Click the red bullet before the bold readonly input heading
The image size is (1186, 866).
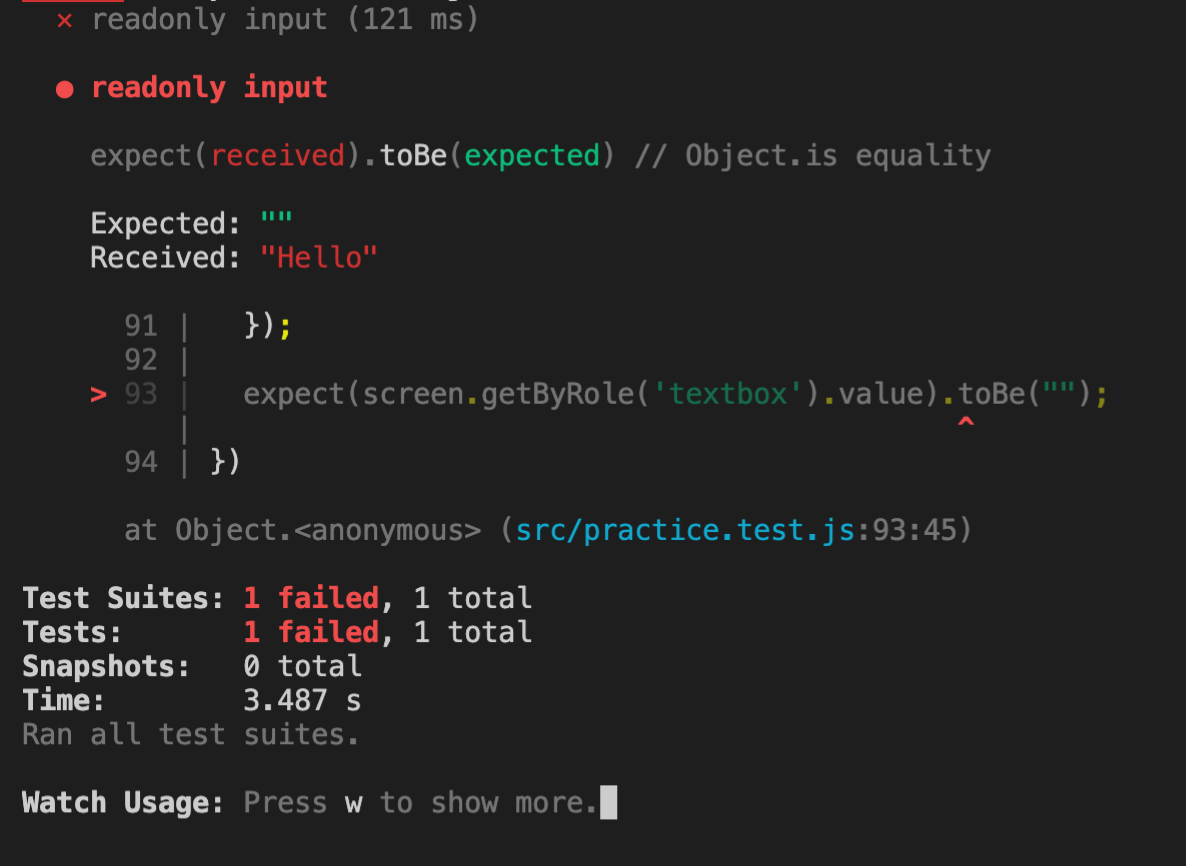[x=64, y=89]
